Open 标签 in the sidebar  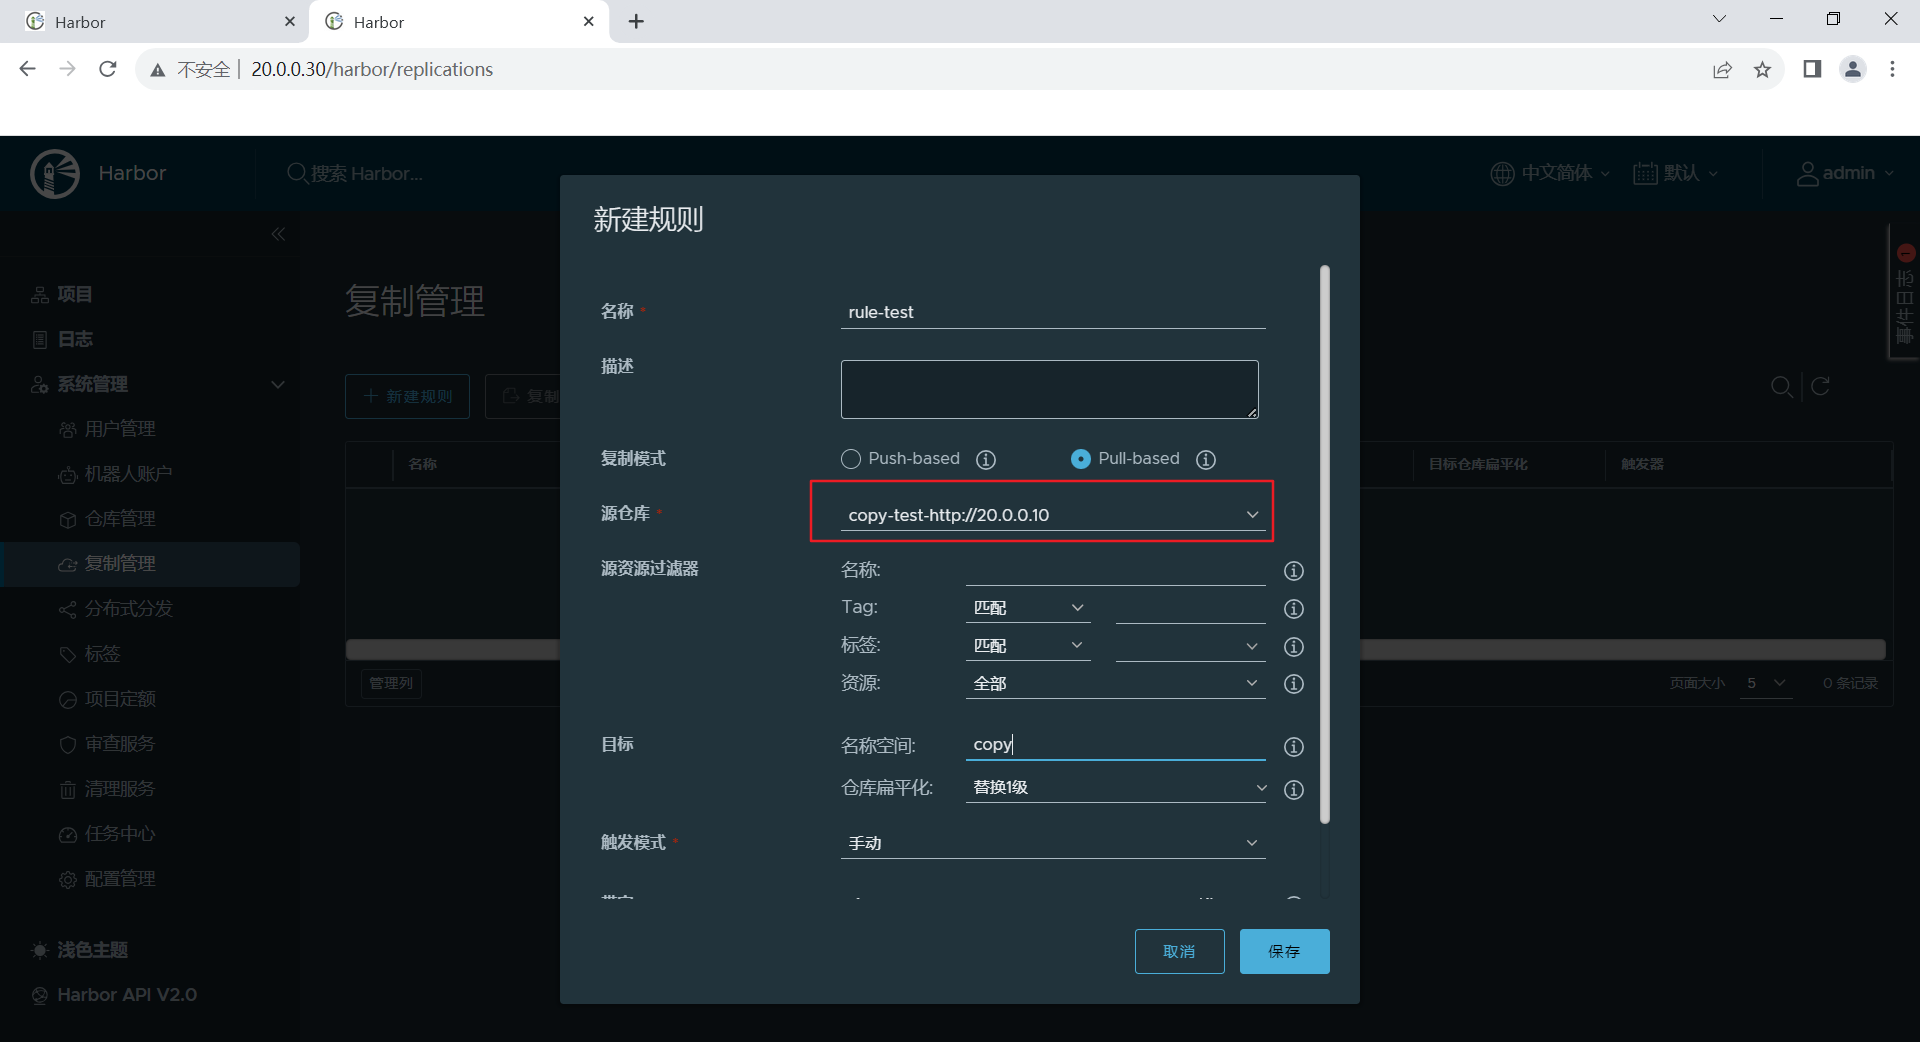point(102,654)
